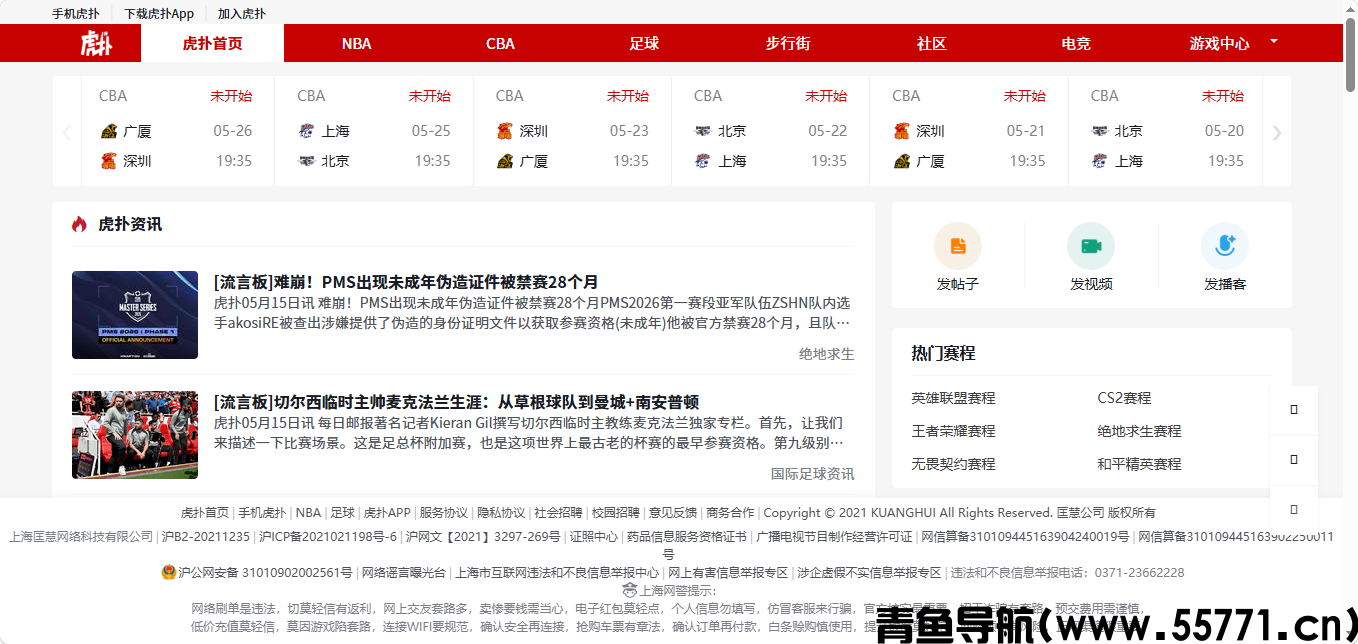The image size is (1358, 644).
Task: Expand the dropdown arrow after 游戏中心
Action: pos(1273,42)
